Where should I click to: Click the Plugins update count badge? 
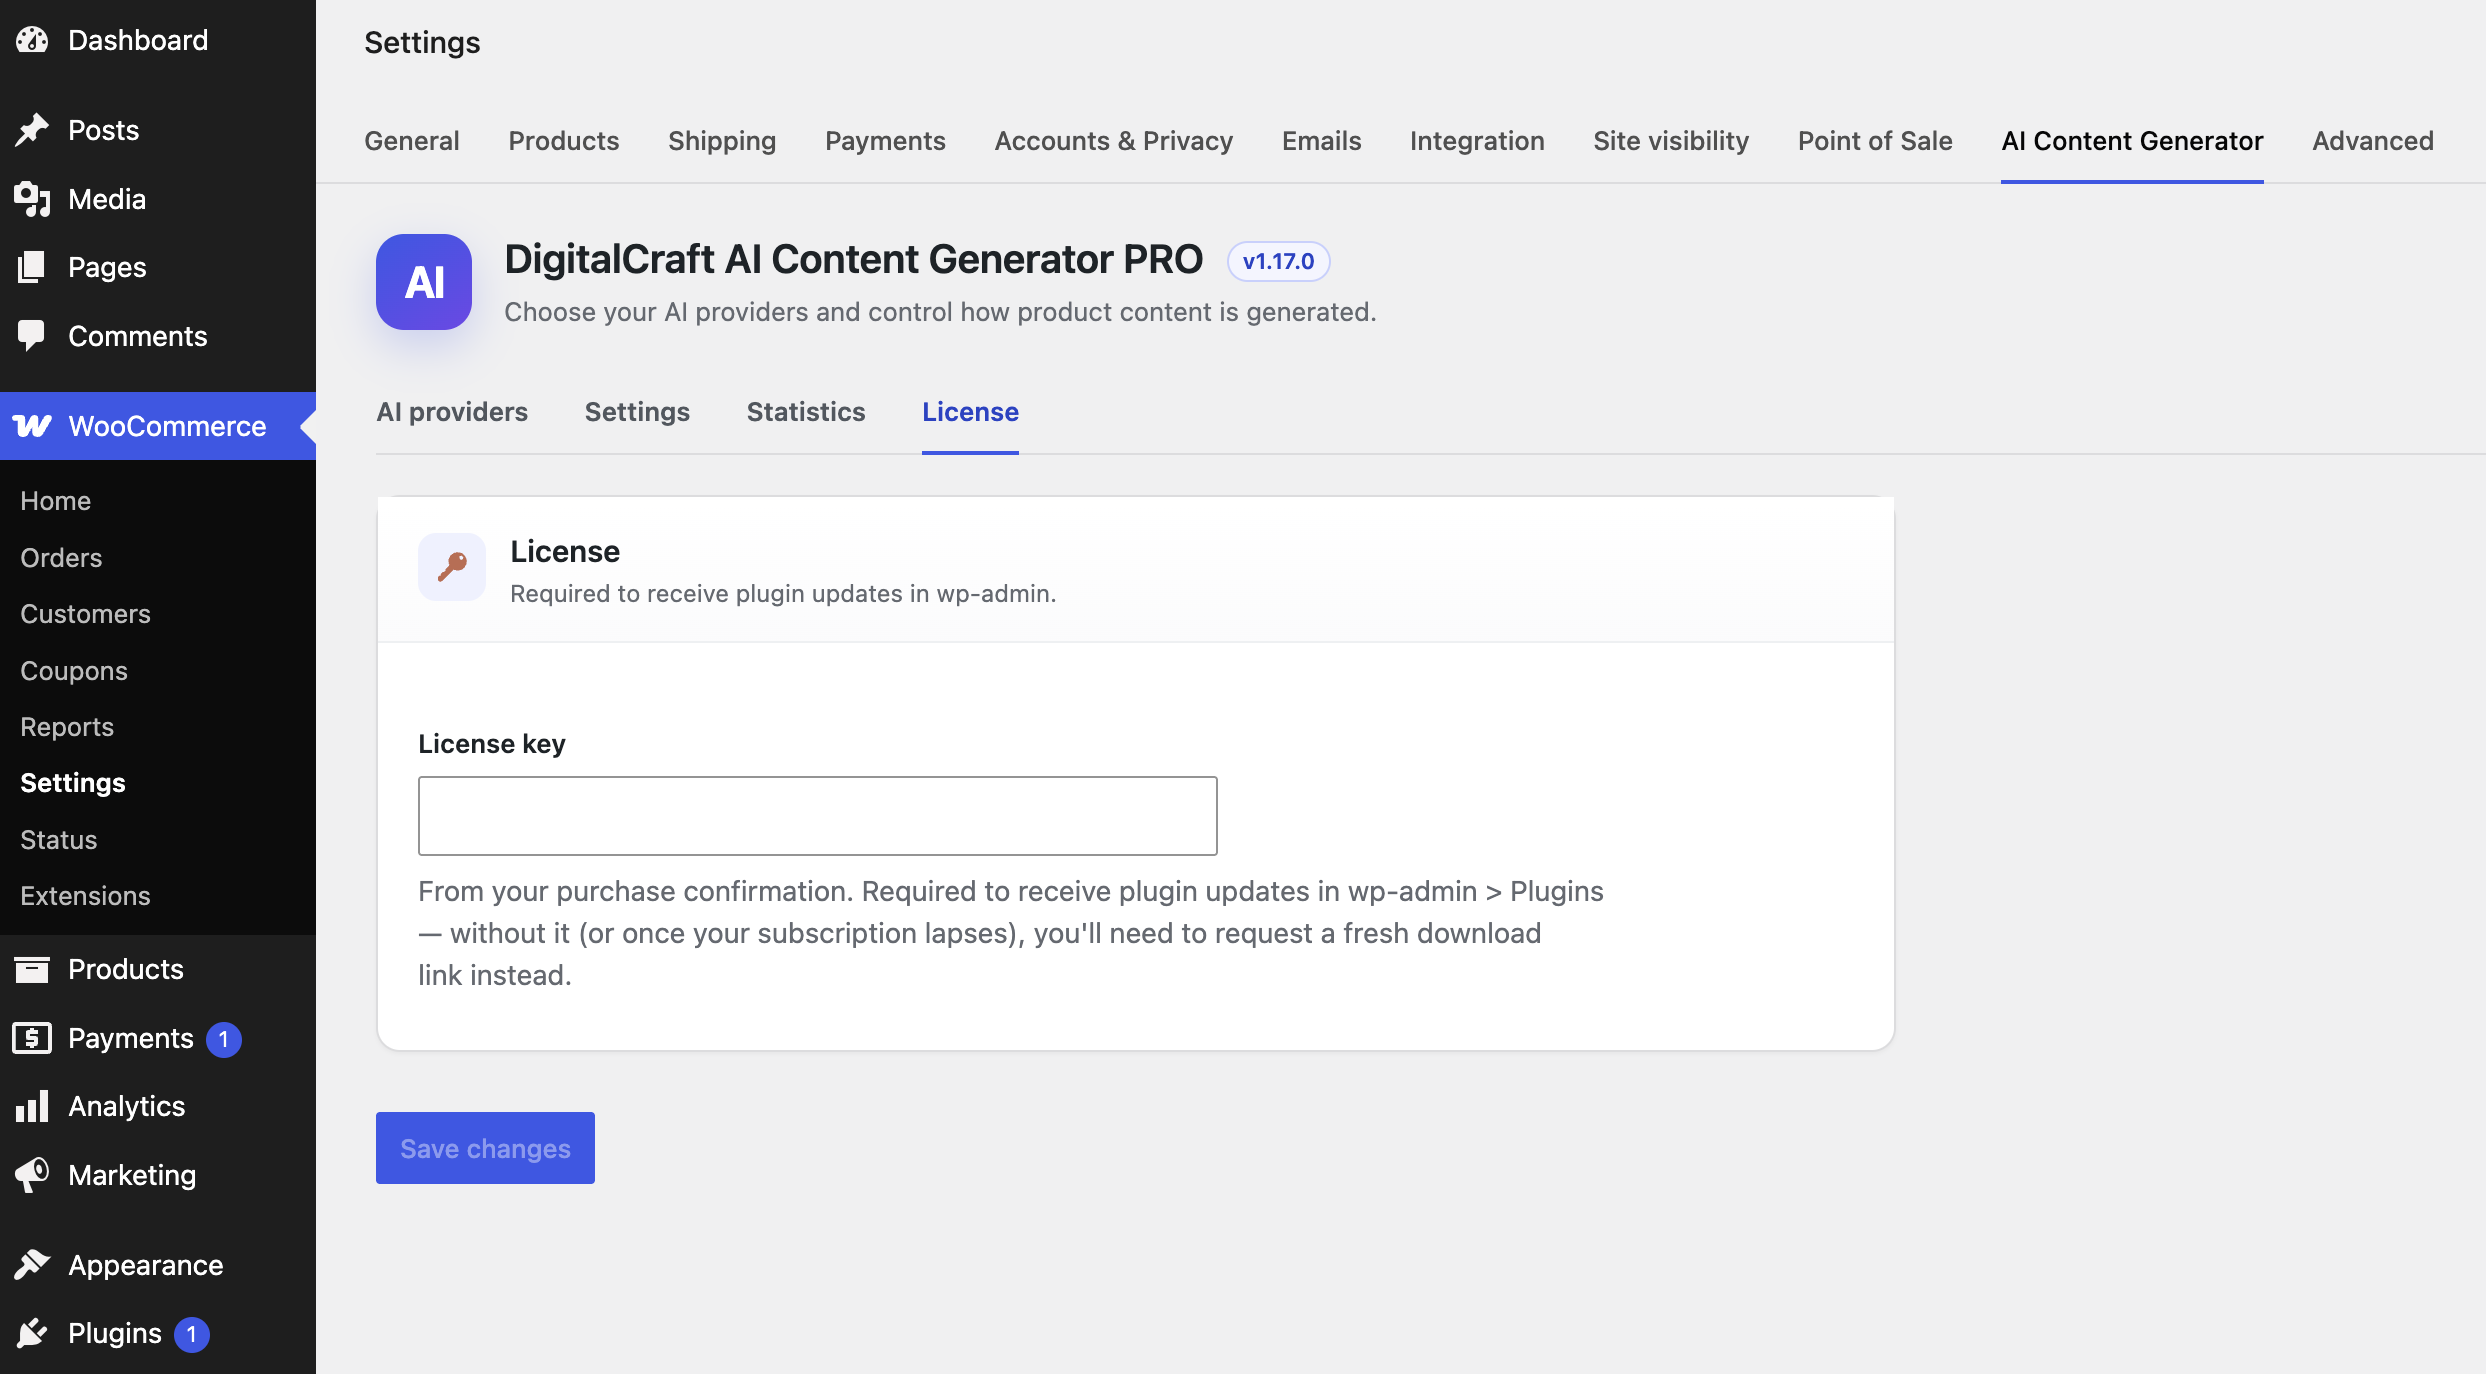click(x=192, y=1334)
